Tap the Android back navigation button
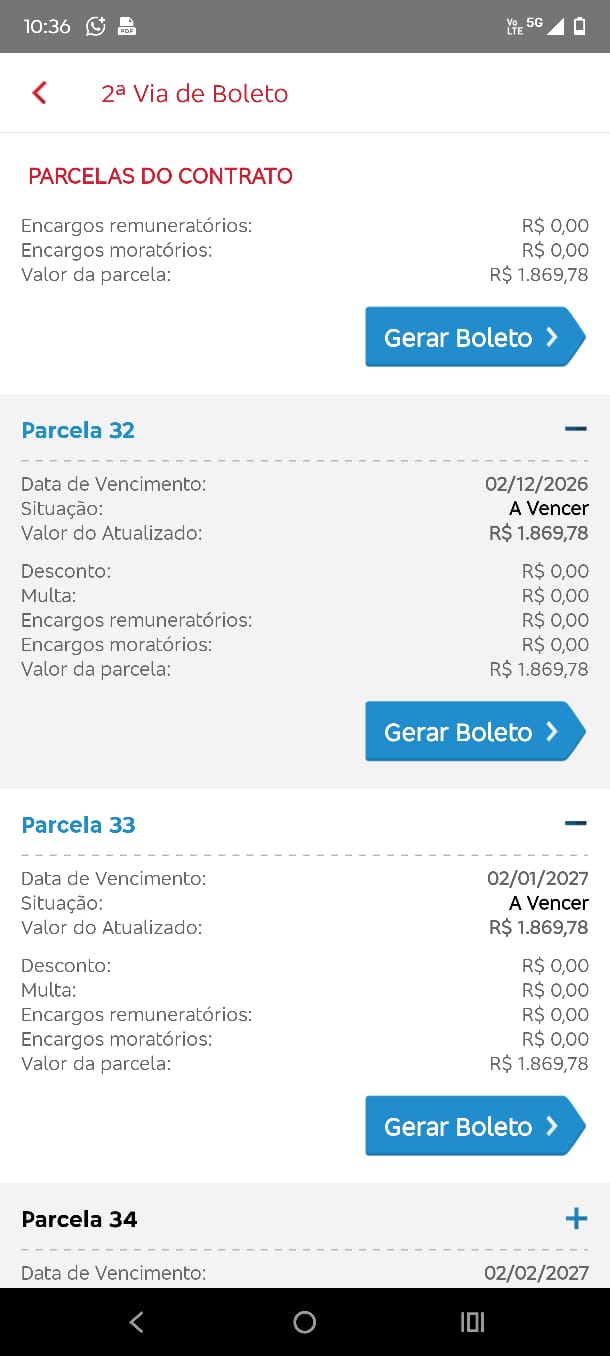Screen dimensions: 610x1356 (137, 1322)
